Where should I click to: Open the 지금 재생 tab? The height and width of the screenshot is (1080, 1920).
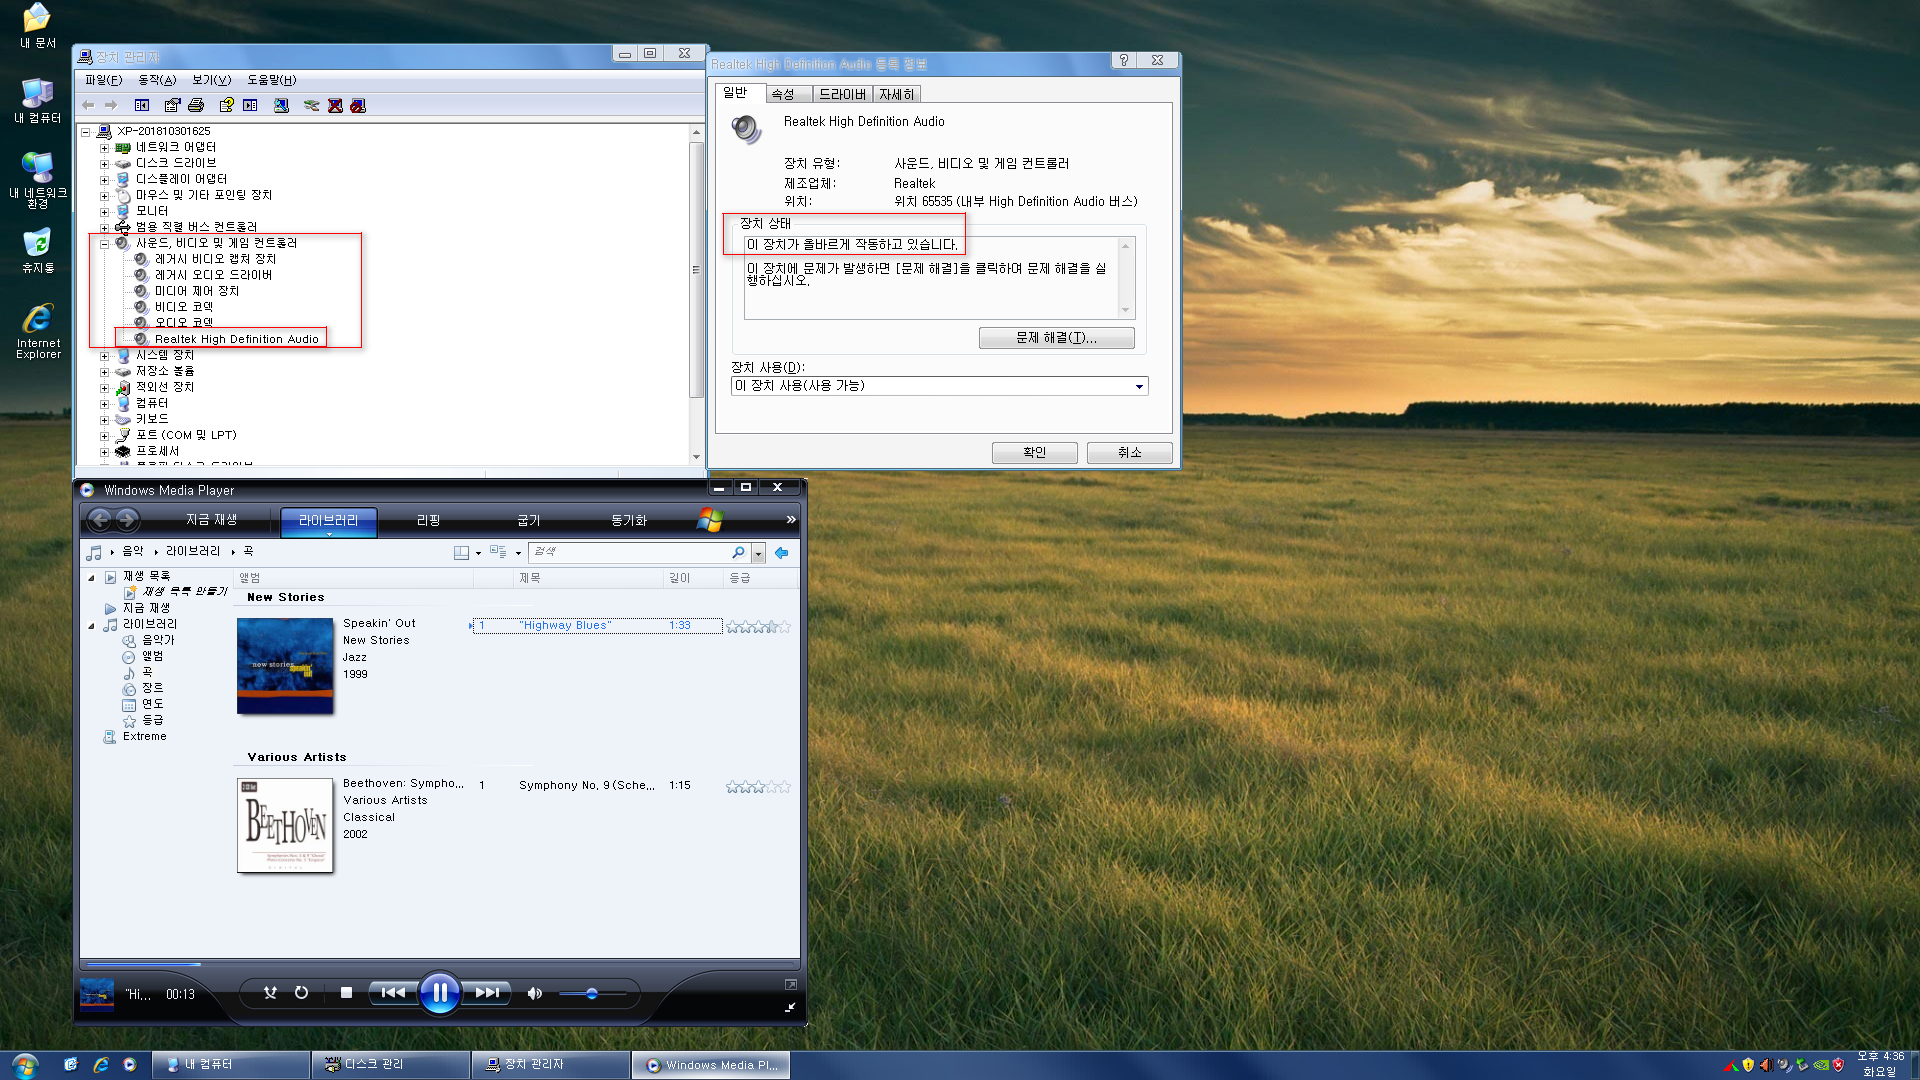[211, 520]
